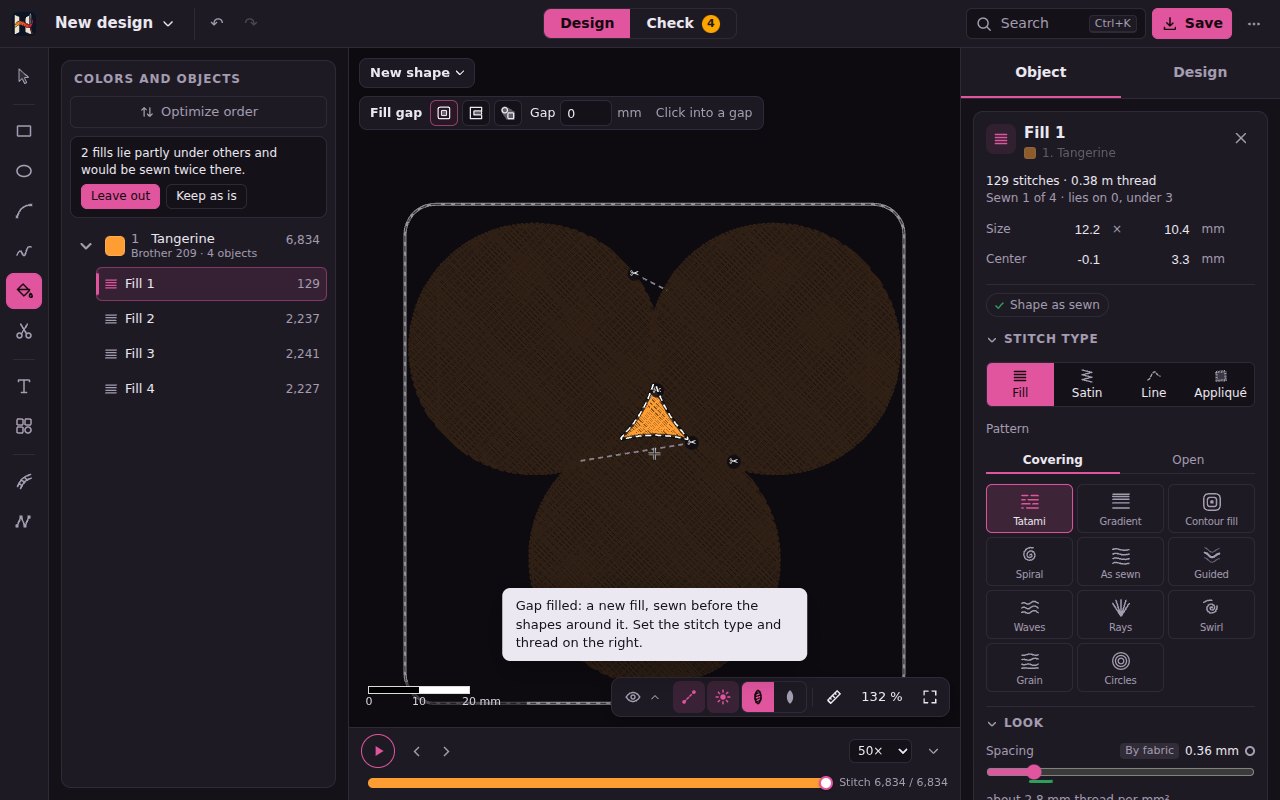Viewport: 1280px width, 800px height.
Task: Toggle the travel stitch lines display
Action: point(688,697)
